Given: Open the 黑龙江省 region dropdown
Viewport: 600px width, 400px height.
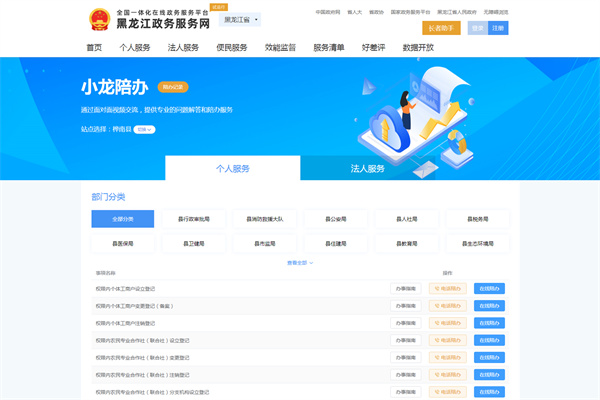Looking at the screenshot, I should point(240,20).
